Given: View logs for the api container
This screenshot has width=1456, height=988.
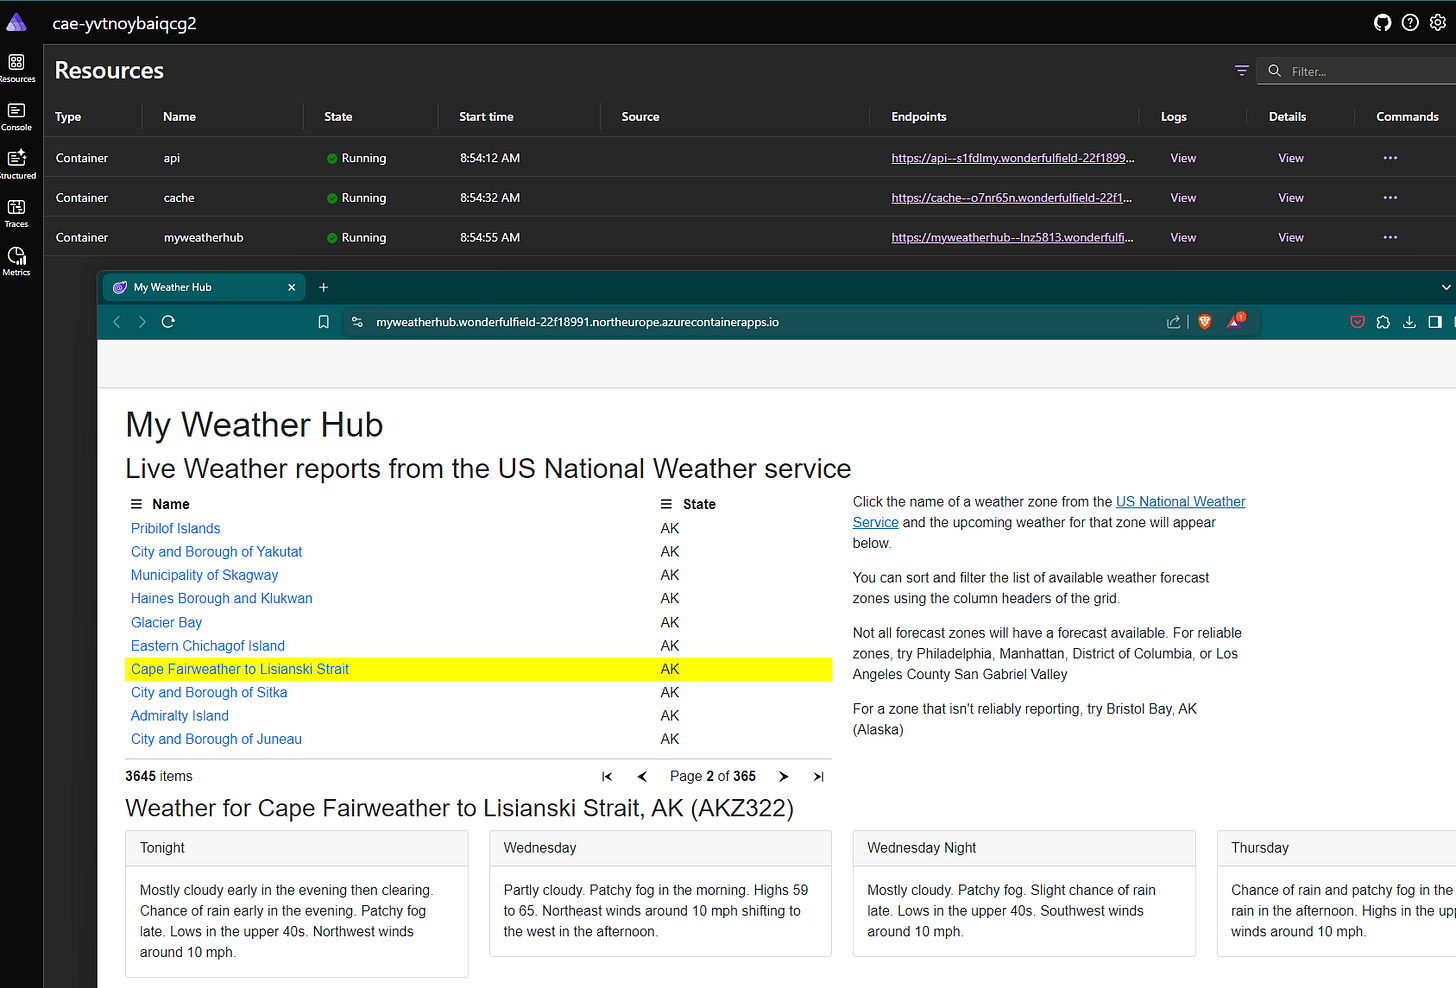Looking at the screenshot, I should (x=1183, y=157).
